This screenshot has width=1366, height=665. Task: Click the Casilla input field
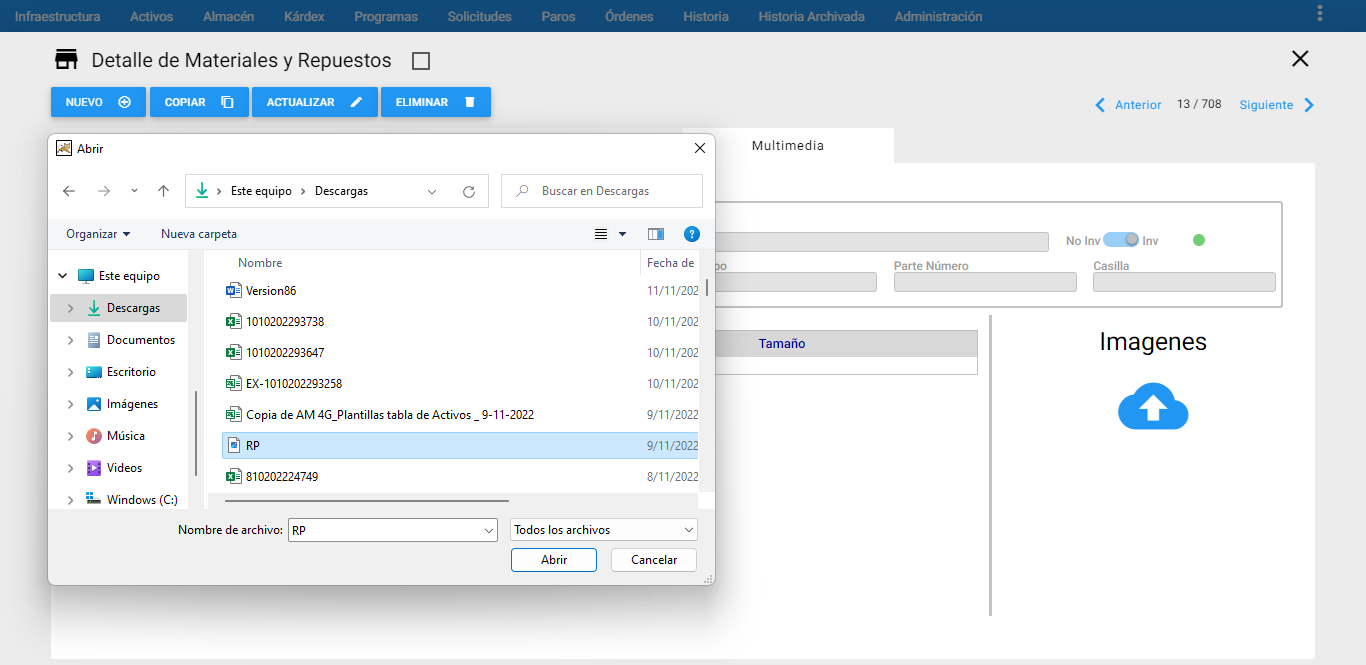[1184, 282]
